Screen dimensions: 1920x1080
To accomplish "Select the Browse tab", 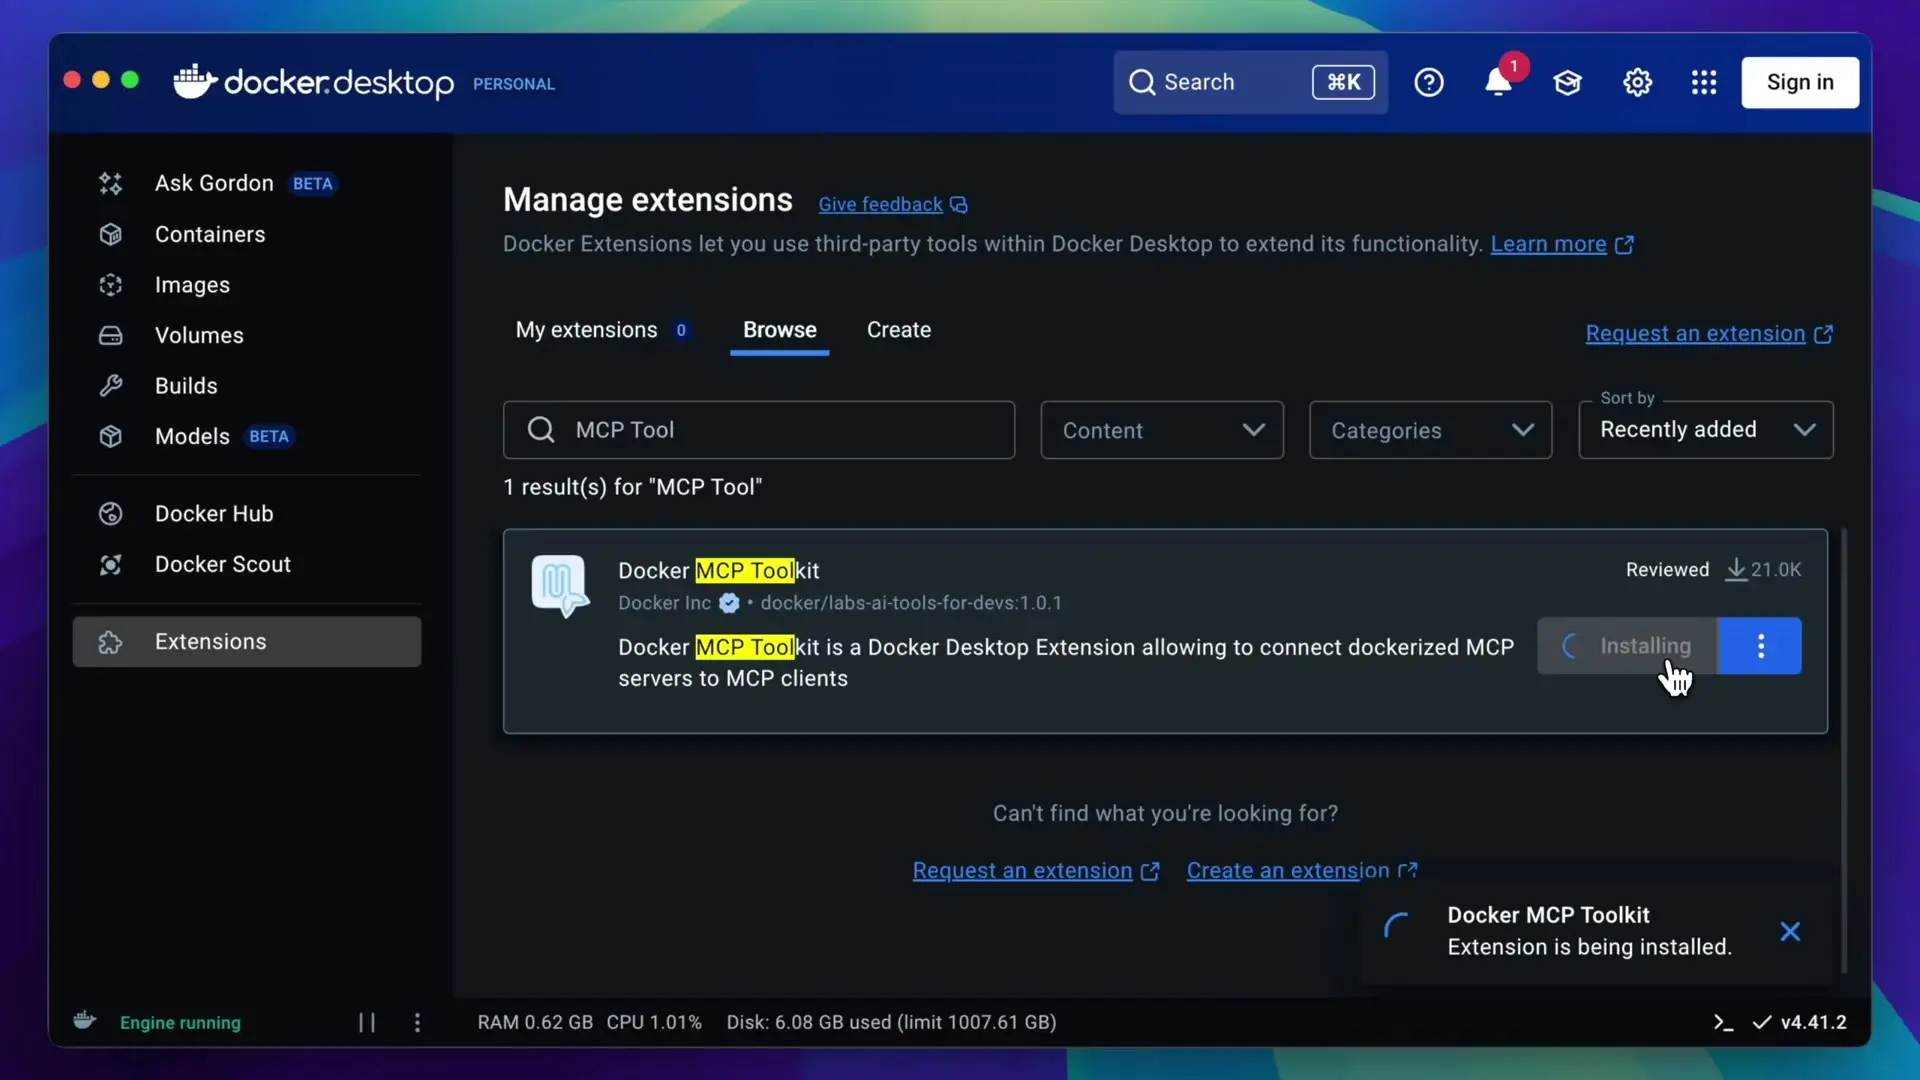I will pyautogui.click(x=780, y=330).
